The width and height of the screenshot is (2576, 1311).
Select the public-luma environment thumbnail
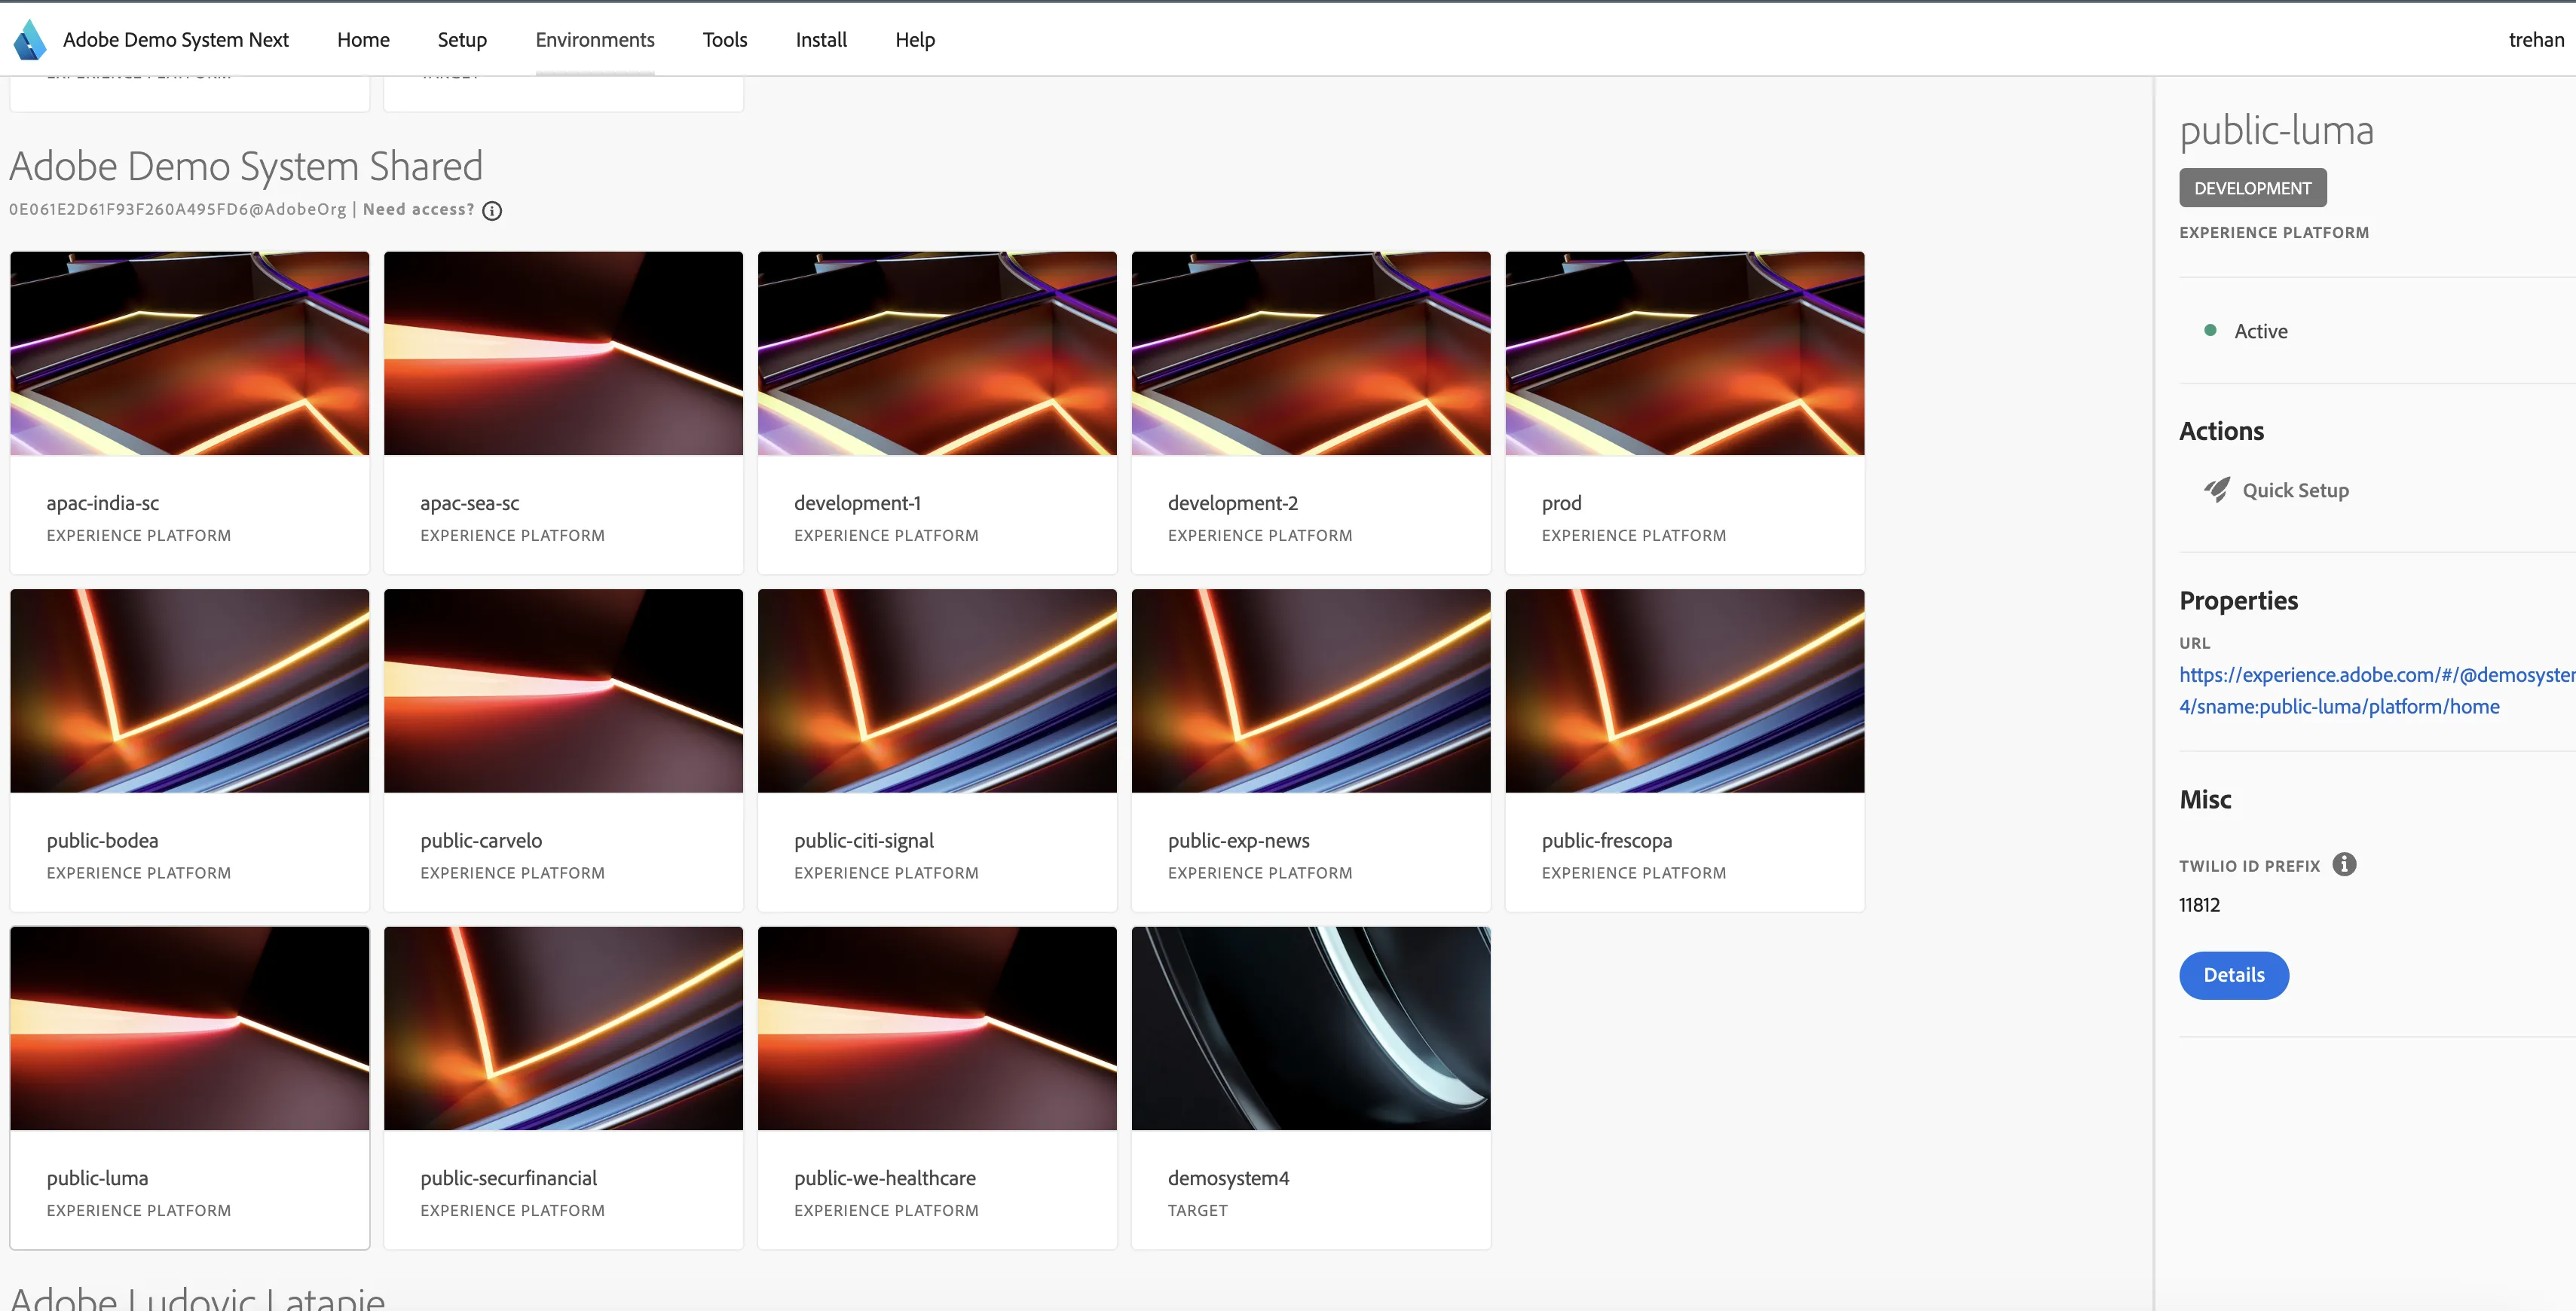(190, 1028)
